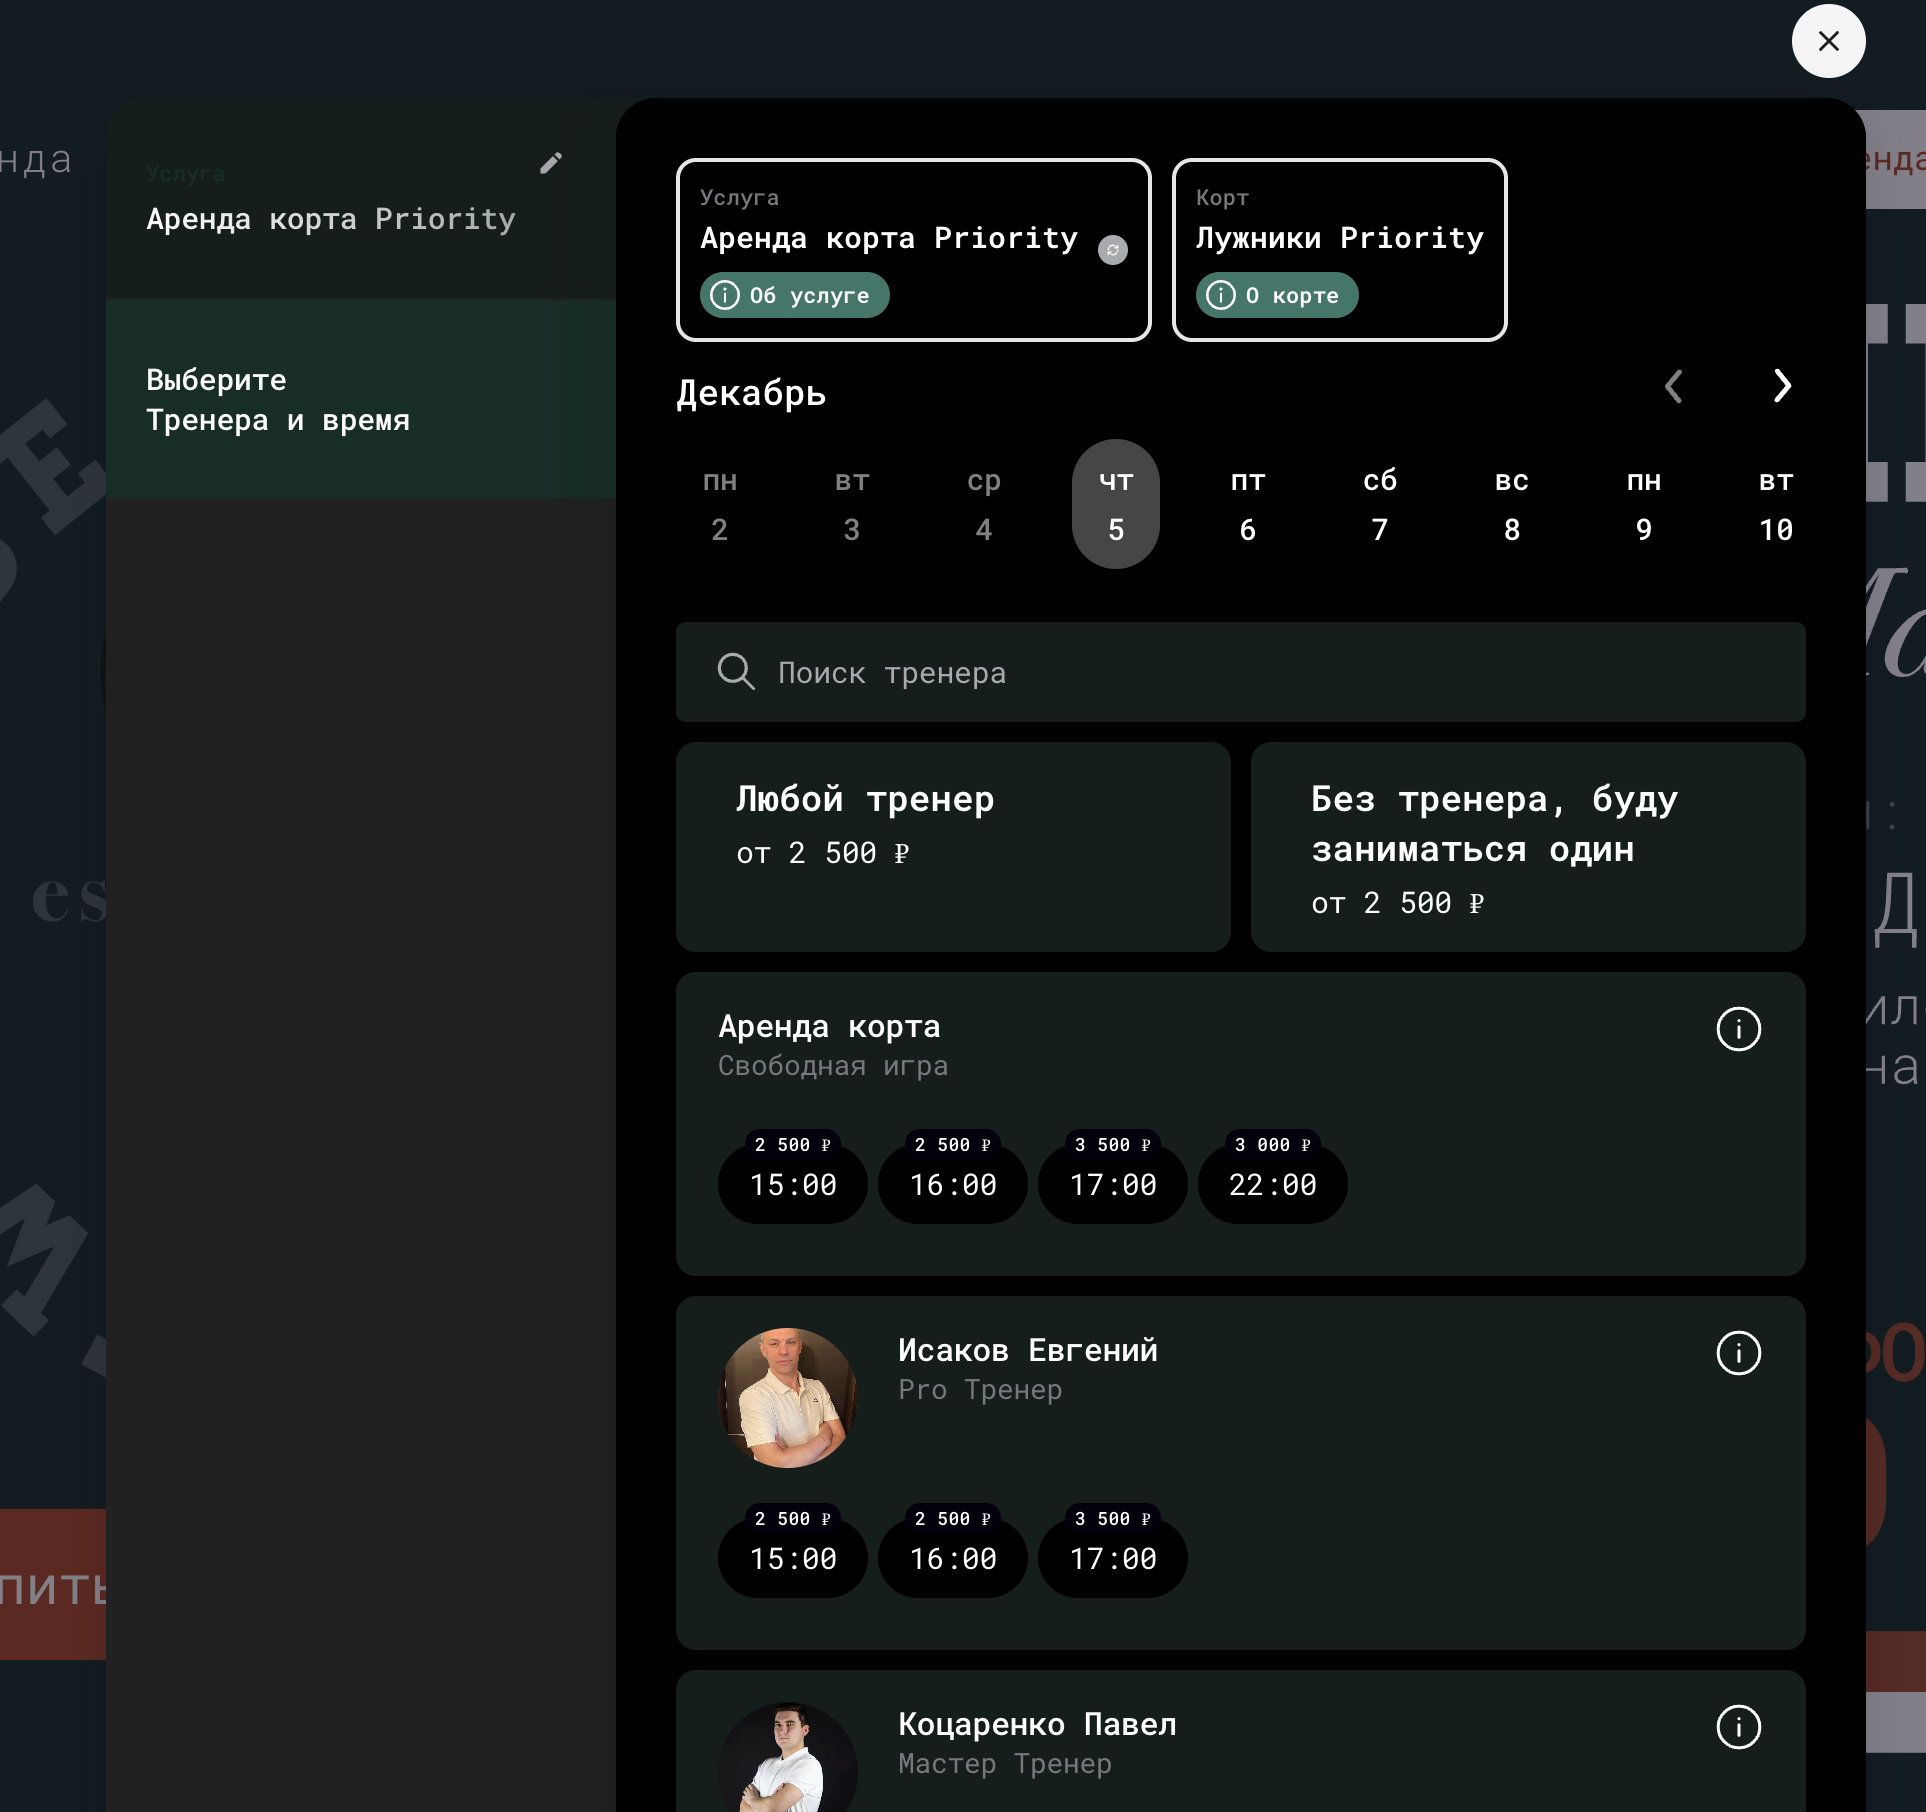Pick 15:00 slot in Аренда корта
This screenshot has width=1926, height=1812.
tap(792, 1185)
